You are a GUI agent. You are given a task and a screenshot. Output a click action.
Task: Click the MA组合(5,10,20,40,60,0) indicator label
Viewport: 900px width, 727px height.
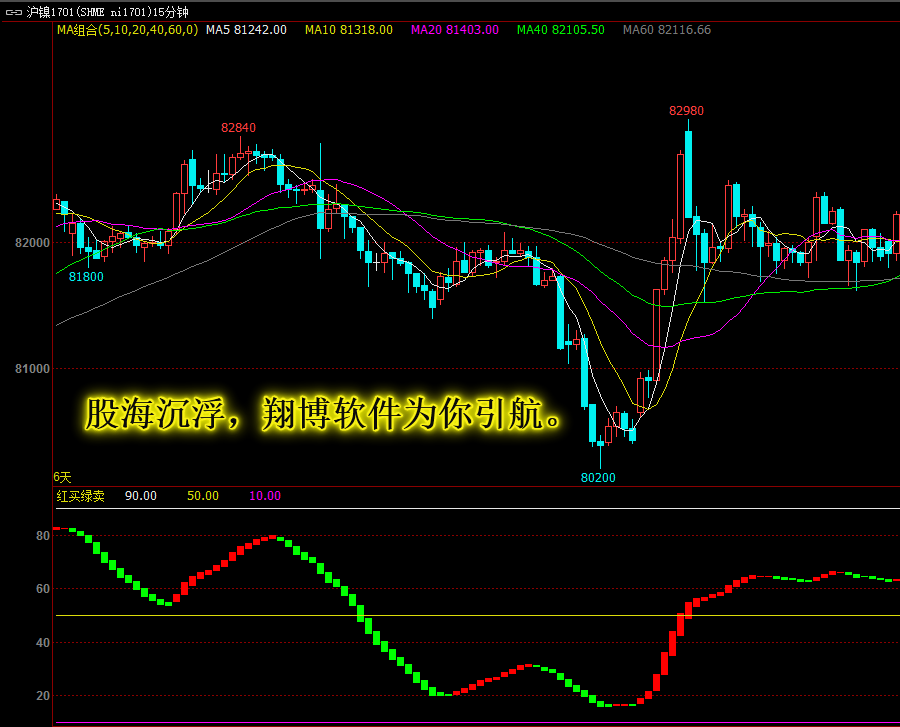coord(127,30)
